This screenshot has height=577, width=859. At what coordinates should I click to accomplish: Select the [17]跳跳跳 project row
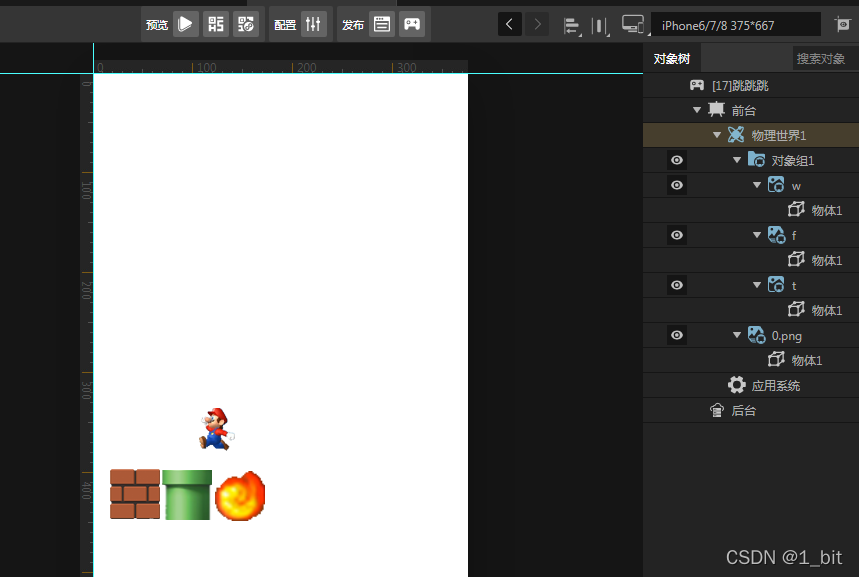pyautogui.click(x=751, y=85)
